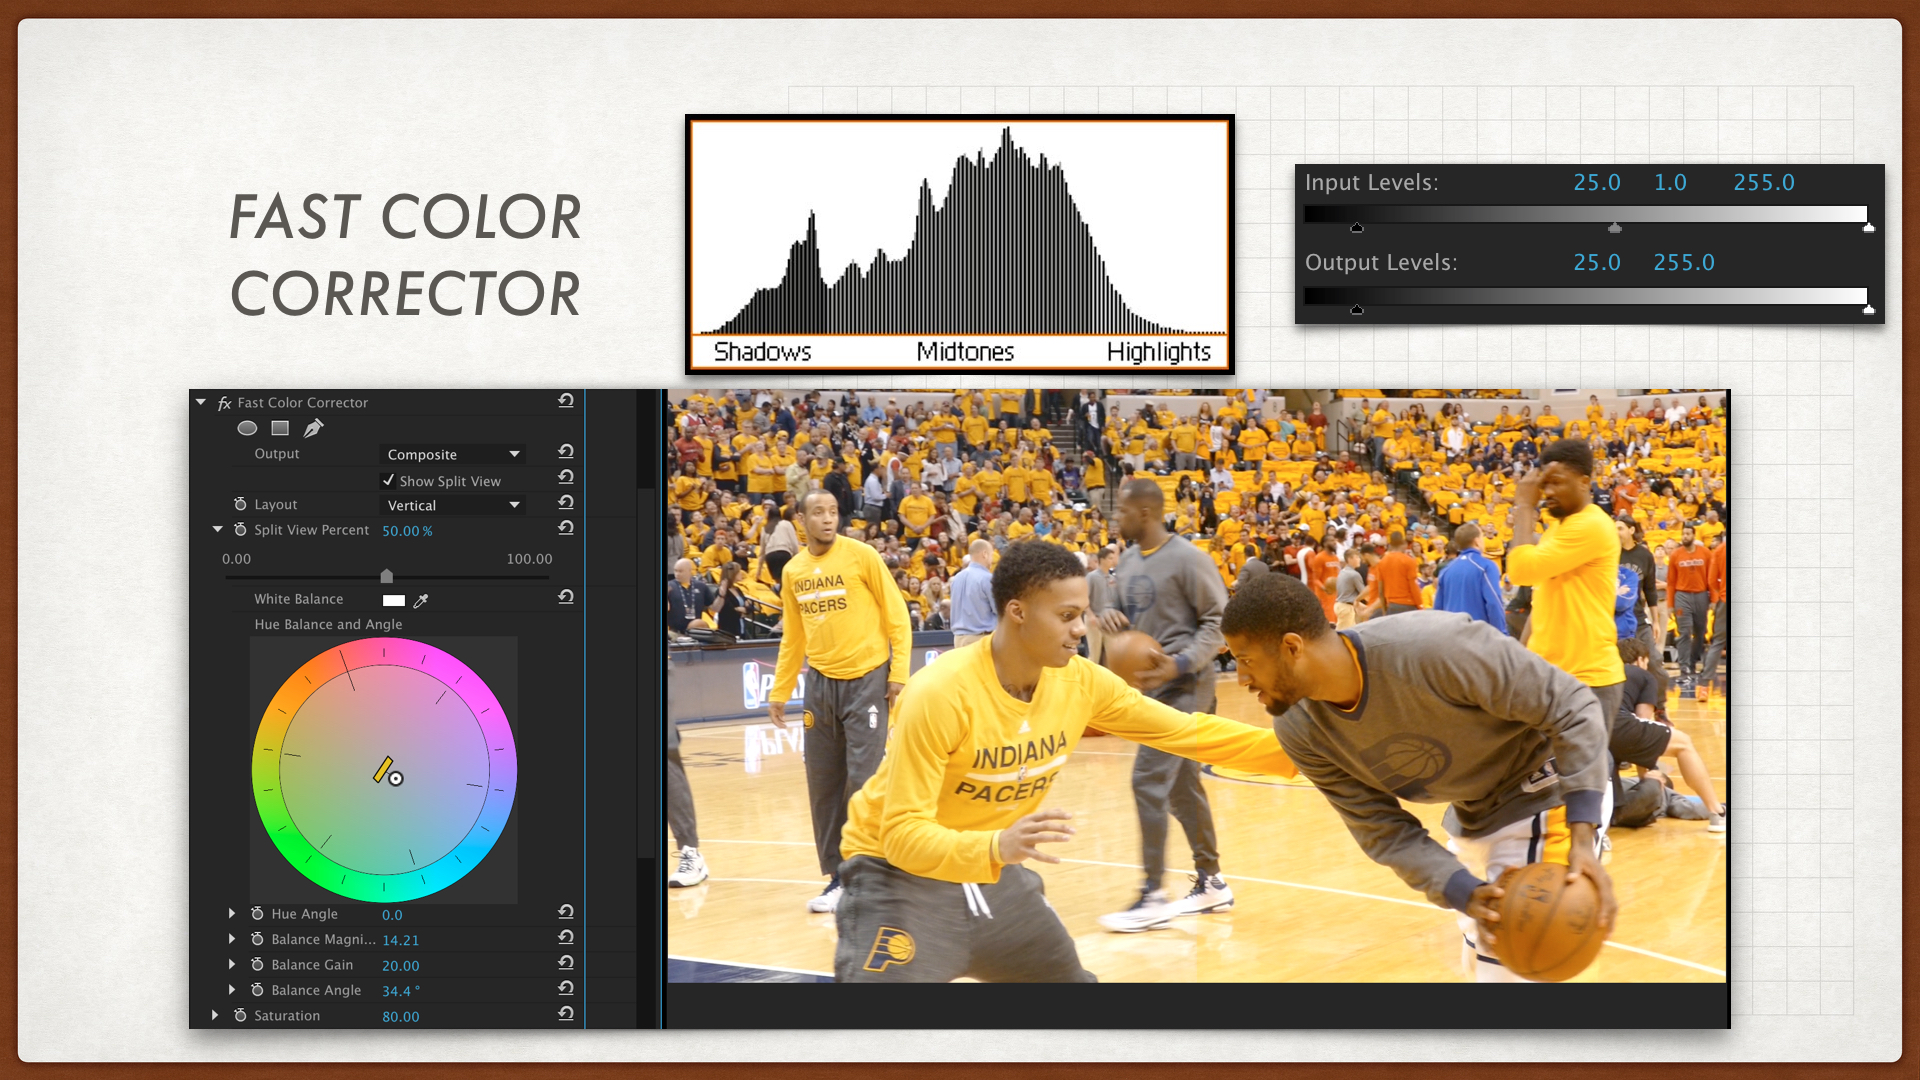
Task: Click the Split View Percent value 50.00 %
Action: coord(407,531)
